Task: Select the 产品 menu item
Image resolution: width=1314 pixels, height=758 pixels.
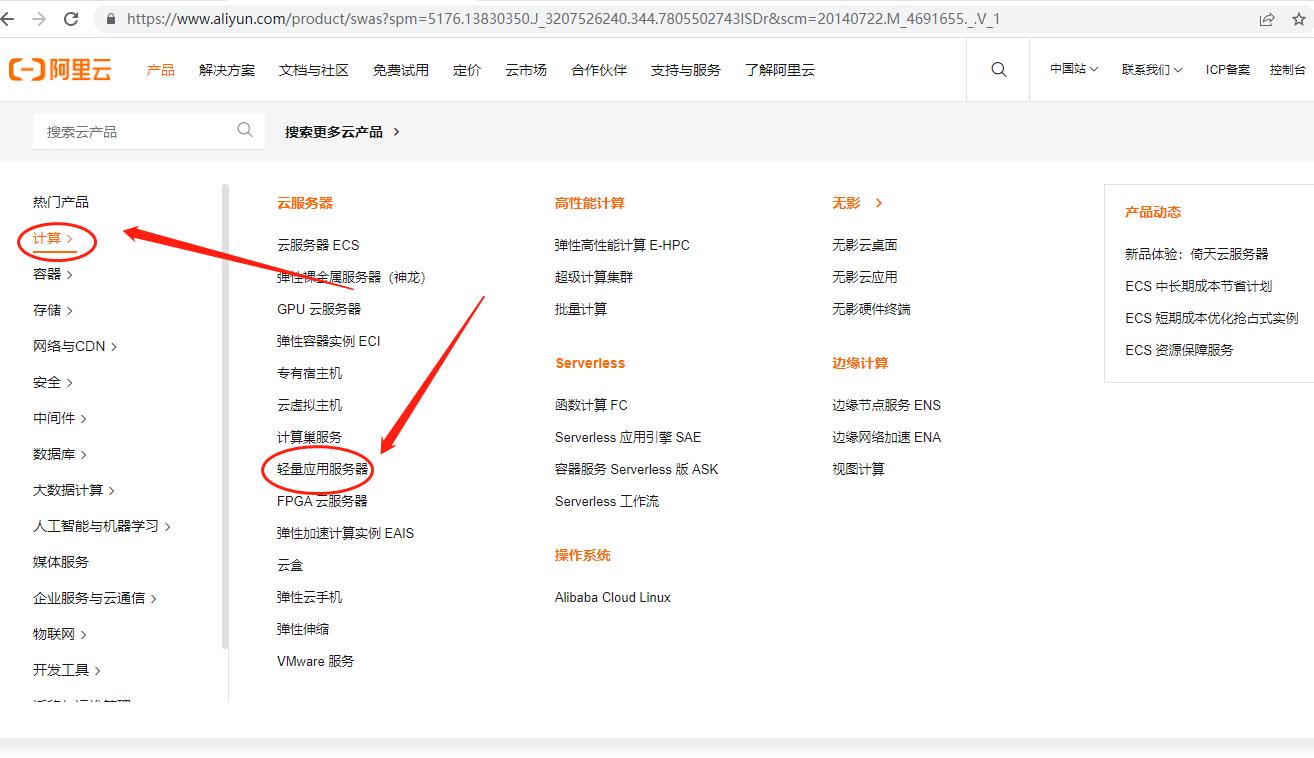Action: (159, 69)
